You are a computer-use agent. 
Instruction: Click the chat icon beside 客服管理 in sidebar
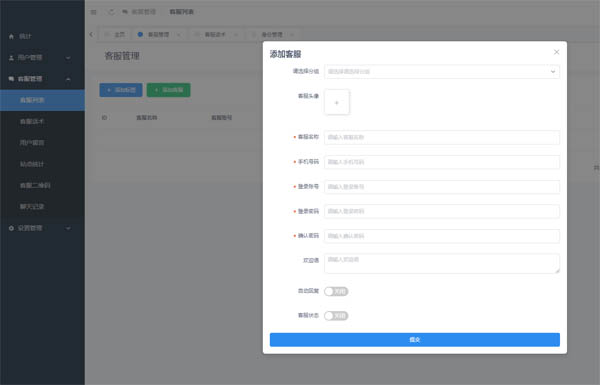coord(11,79)
